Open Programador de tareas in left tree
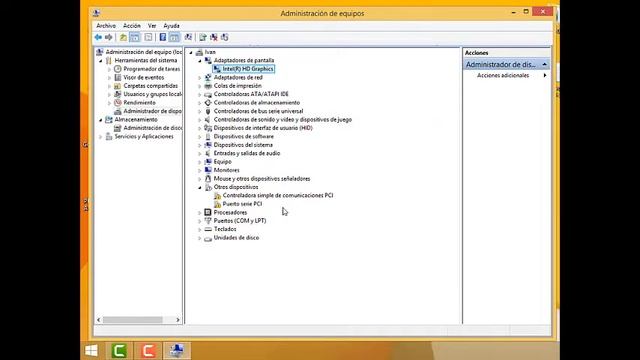The image size is (640, 360). pos(151,69)
